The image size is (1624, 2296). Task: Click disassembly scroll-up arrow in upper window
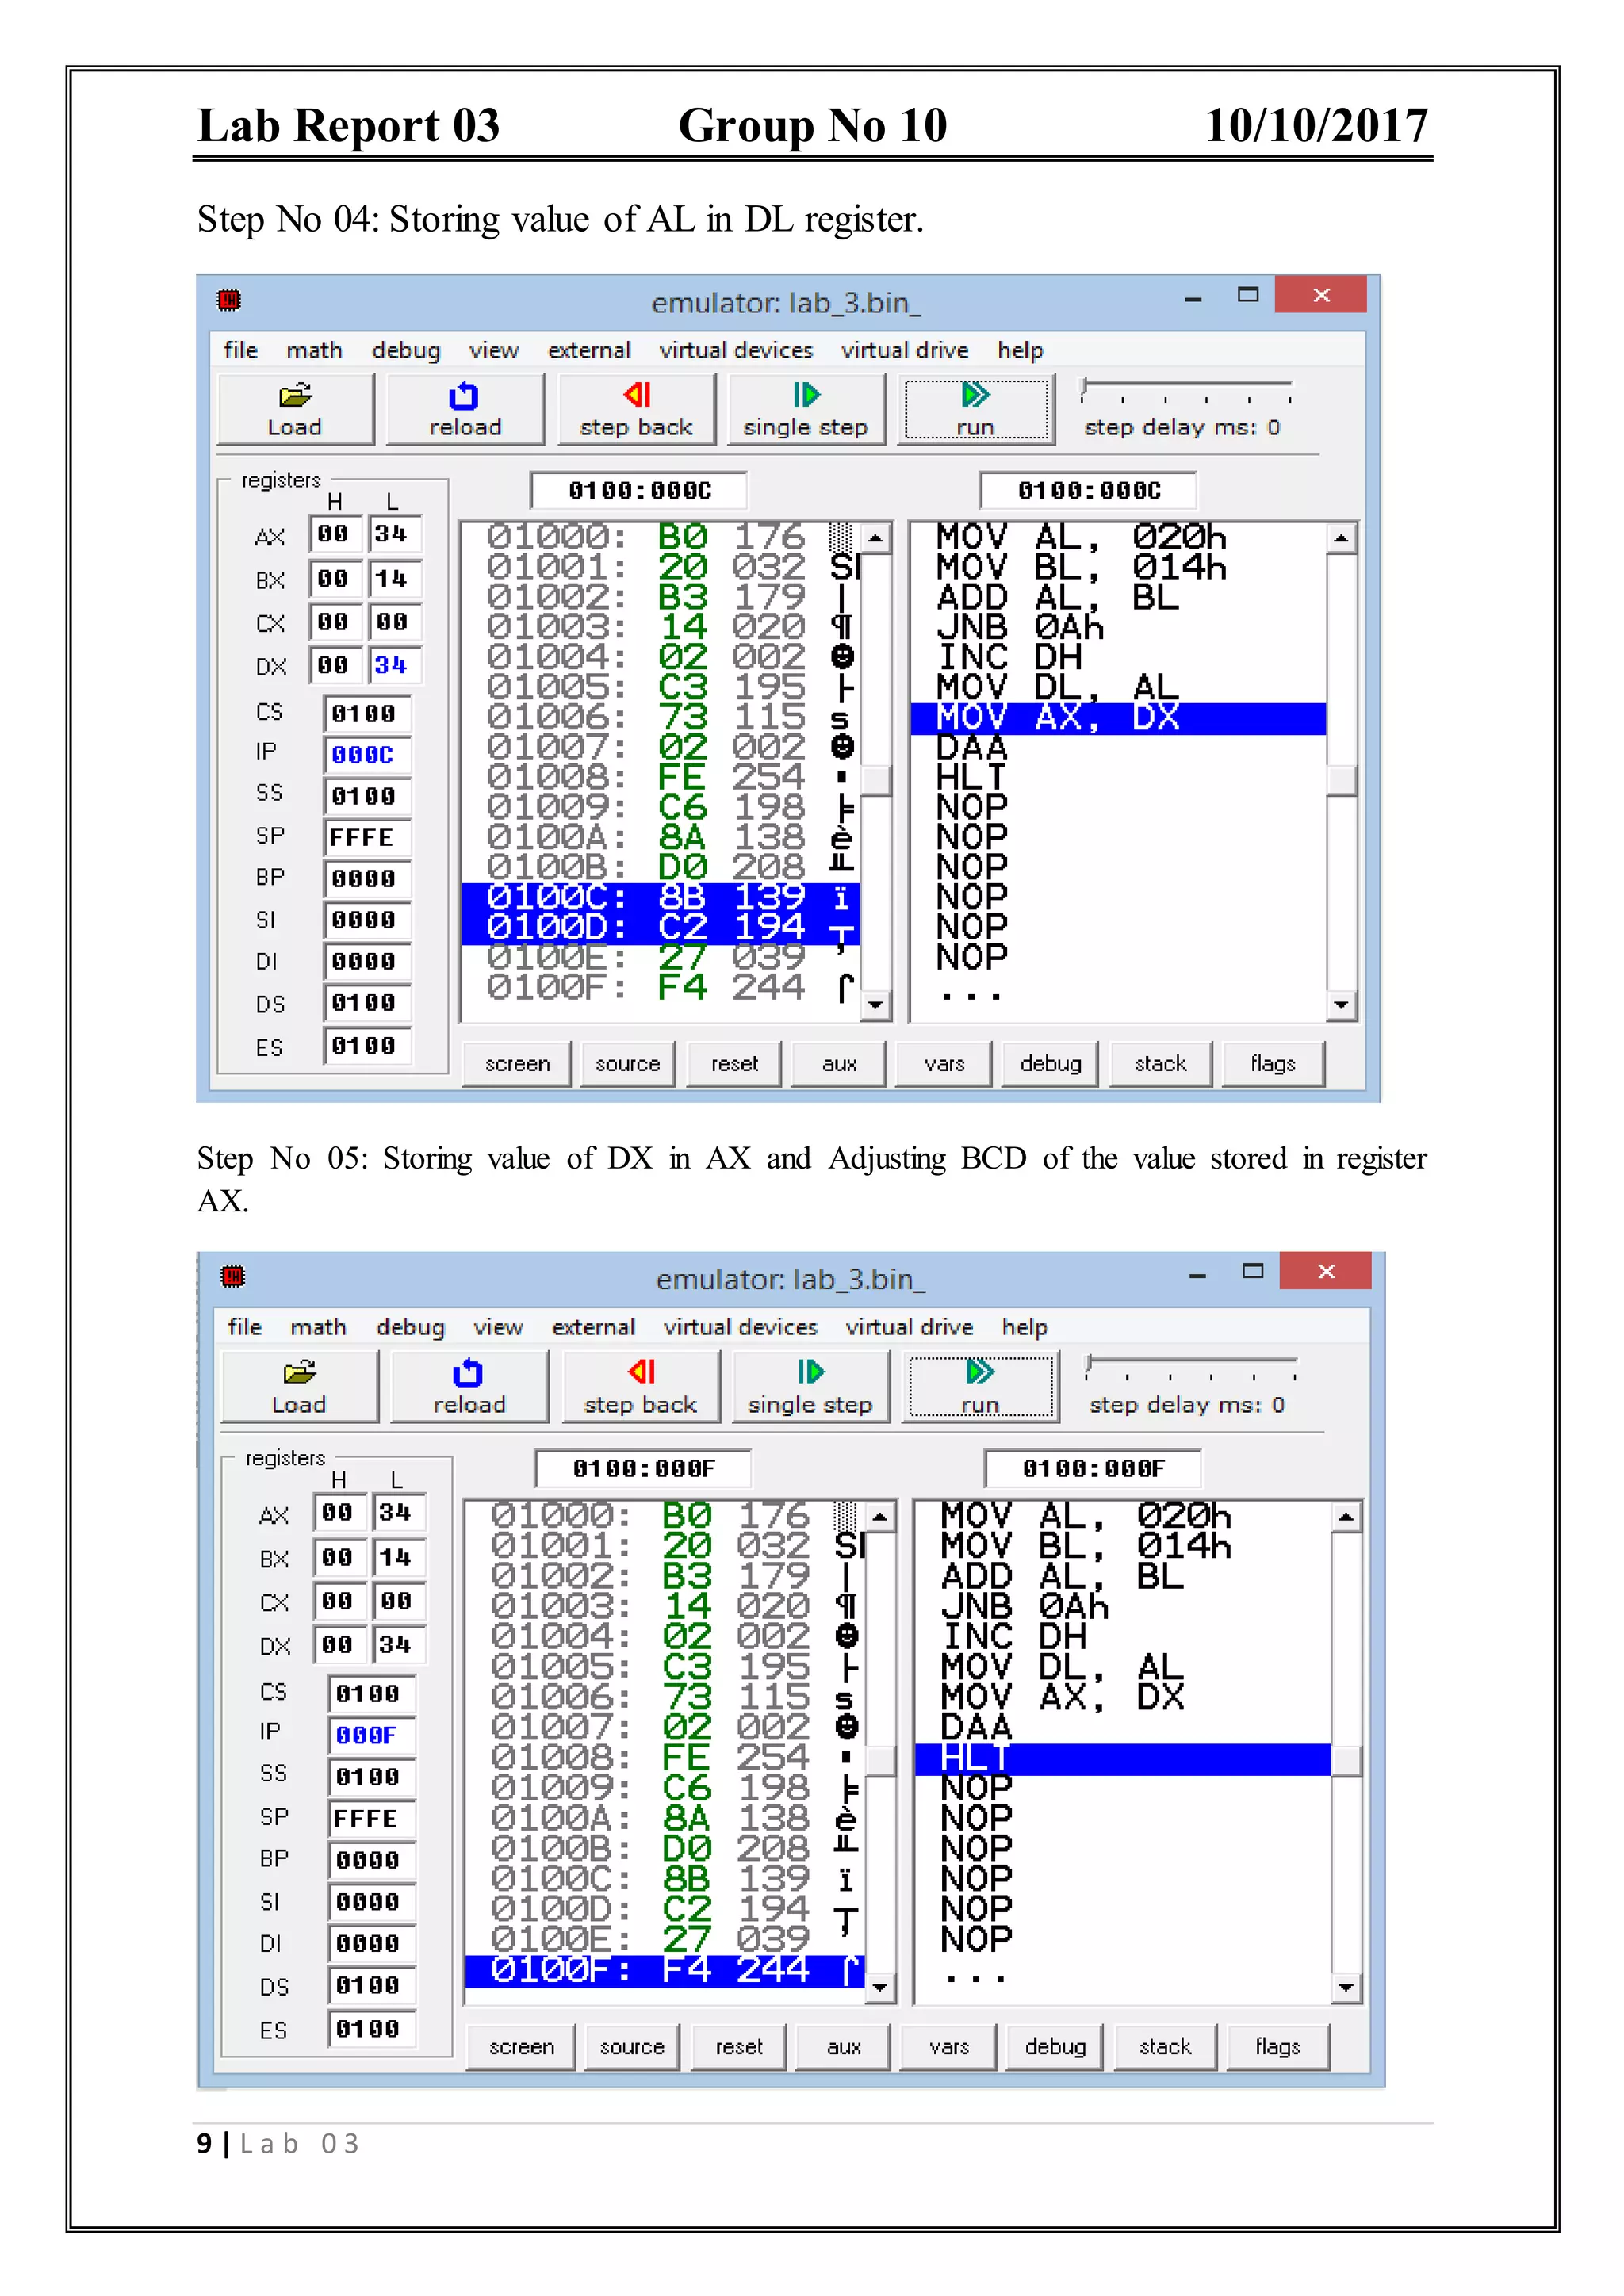(1341, 538)
